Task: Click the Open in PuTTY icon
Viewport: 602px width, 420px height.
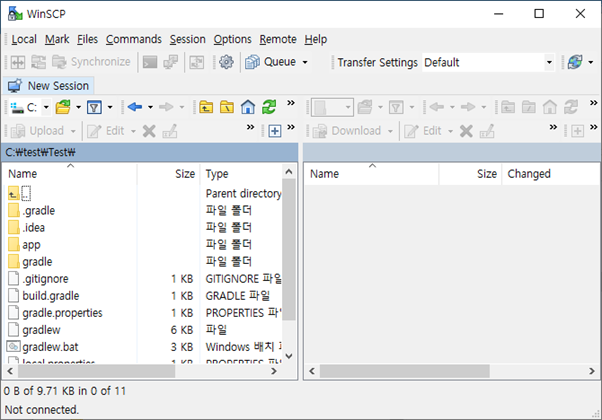Action: pos(171,62)
